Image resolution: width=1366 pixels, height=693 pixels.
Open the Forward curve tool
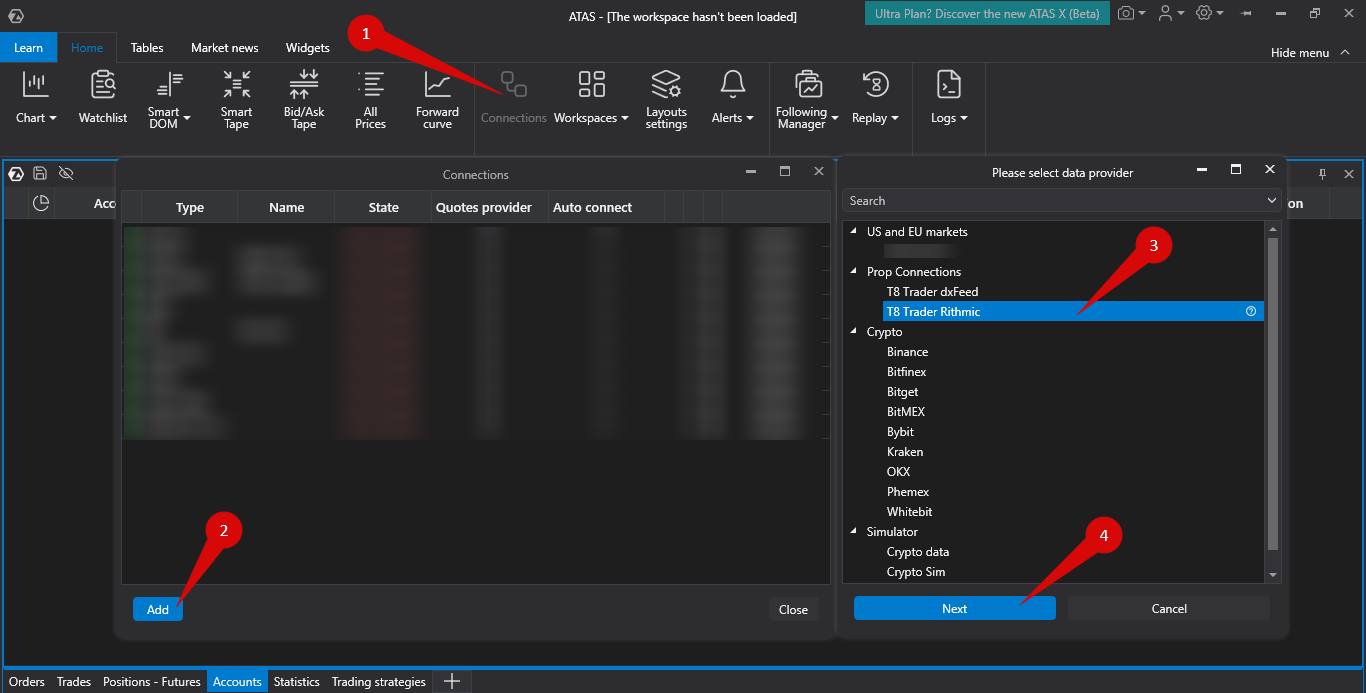pyautogui.click(x=437, y=99)
